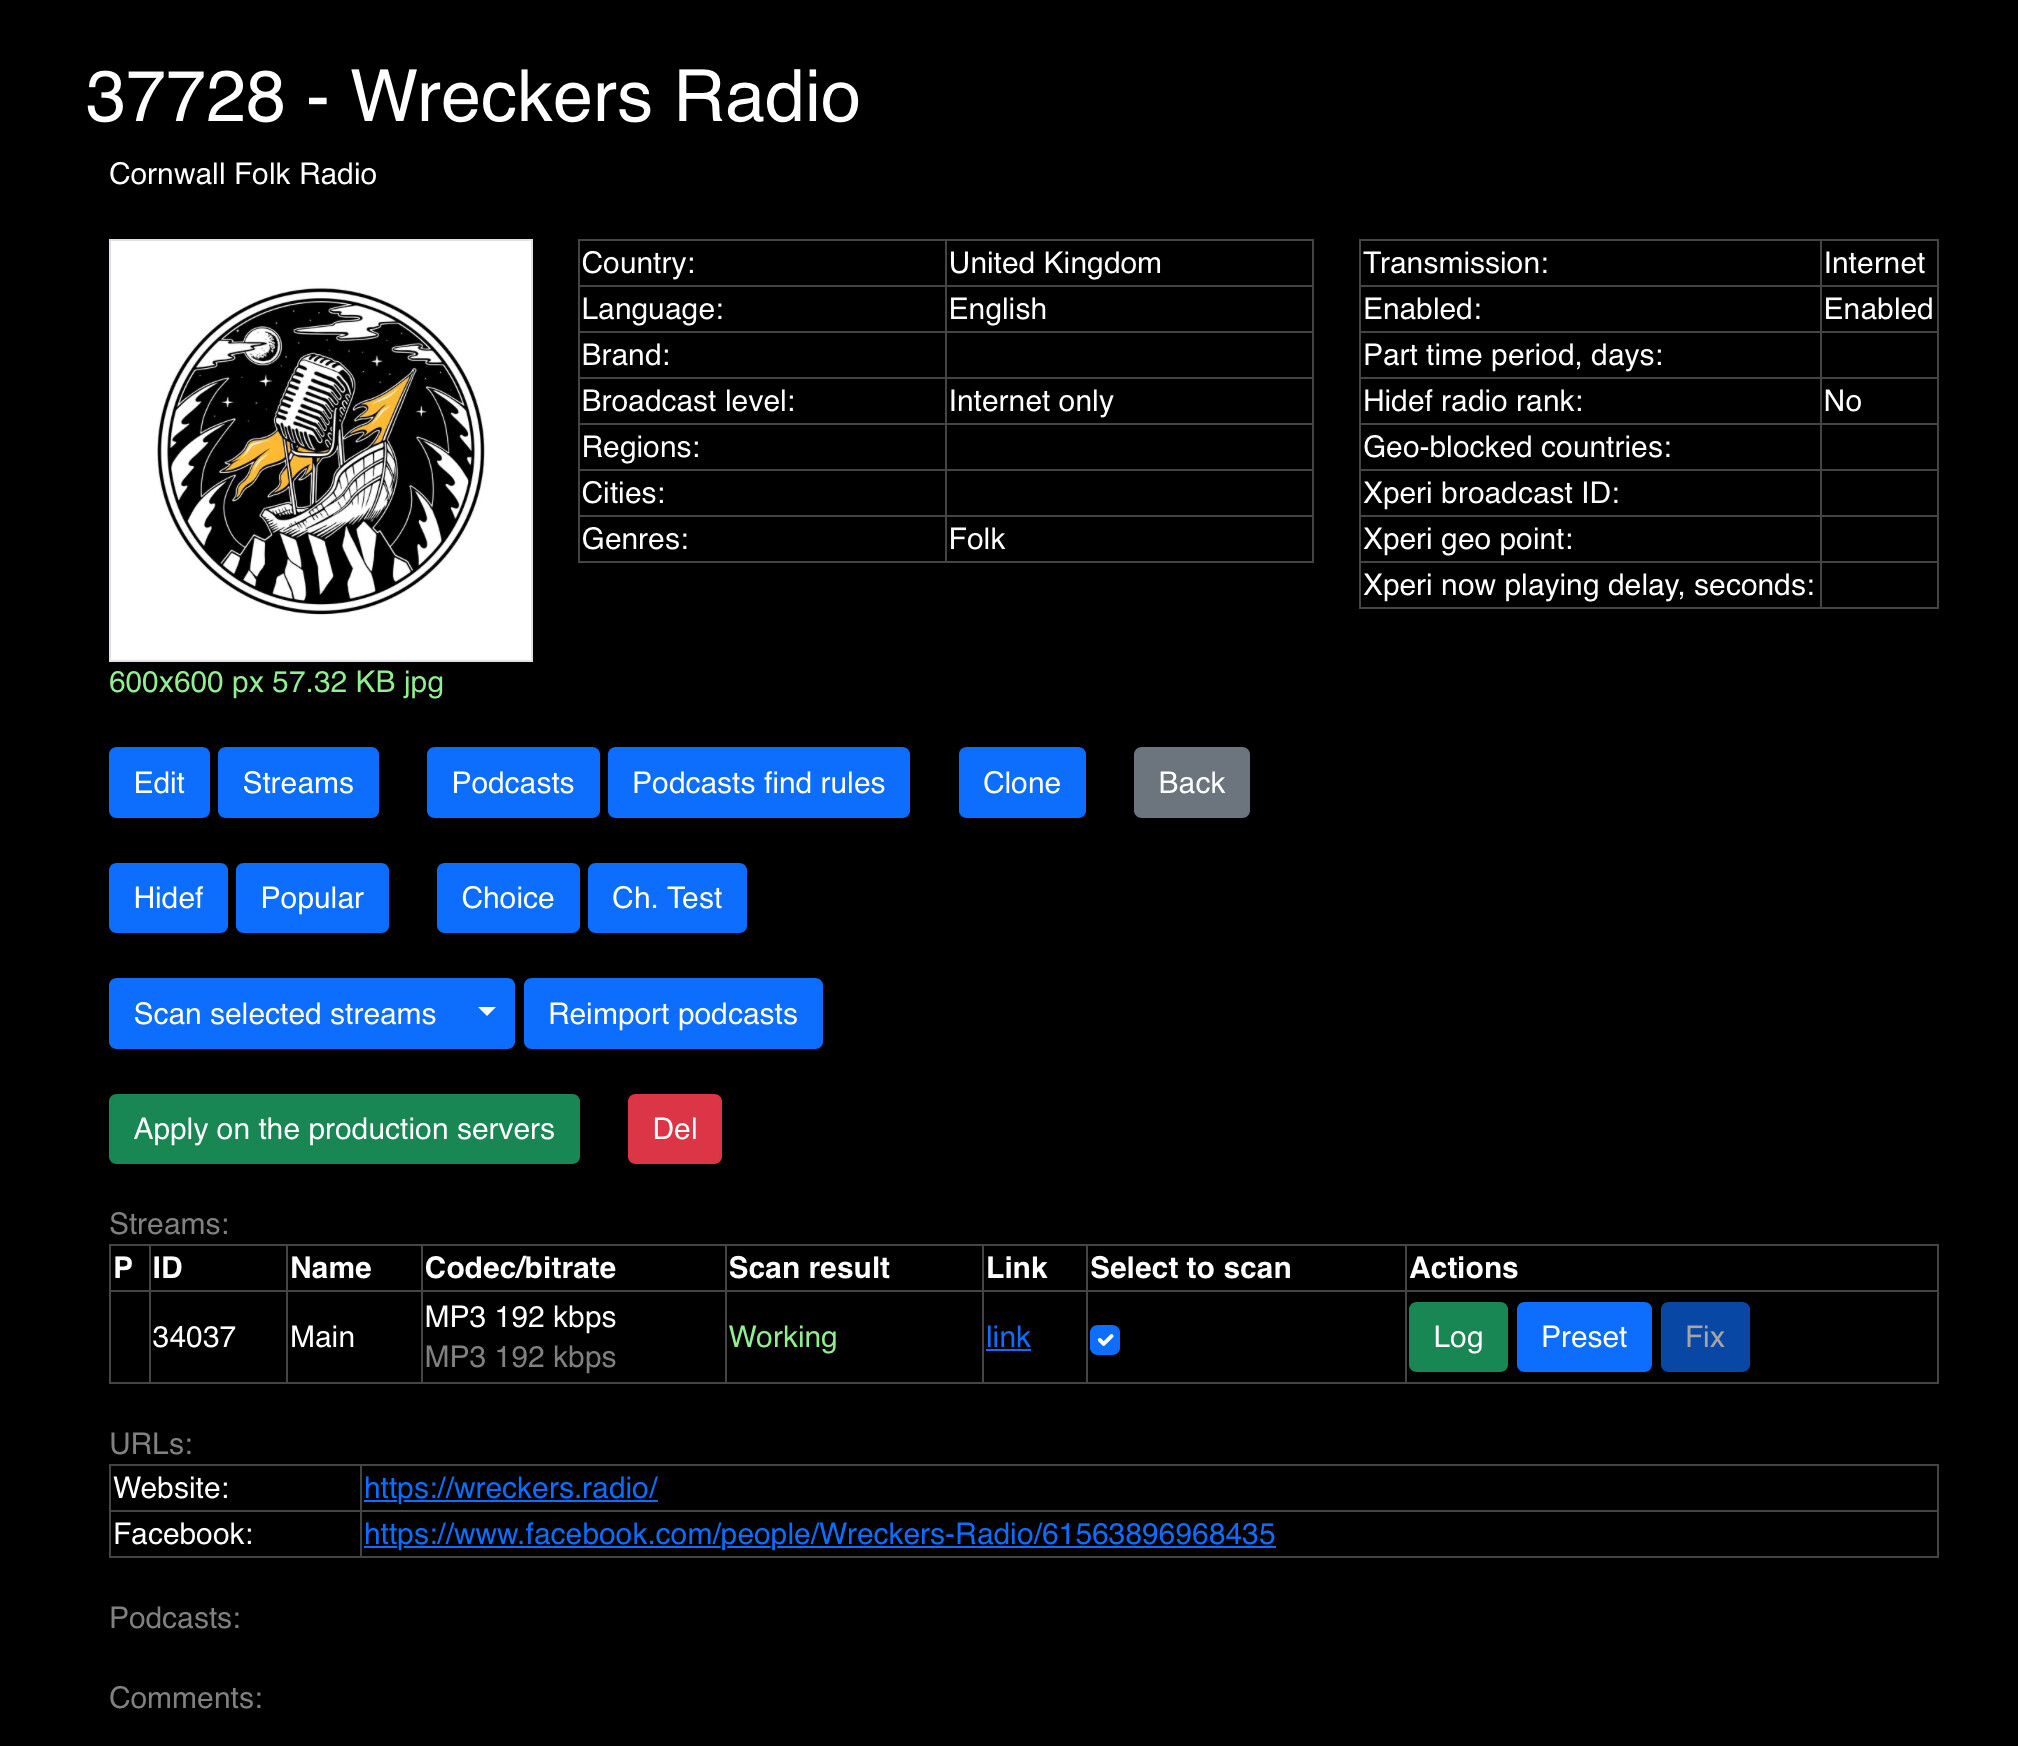Viewport: 2018px width, 1746px height.
Task: Open the Podcasts button
Action: pos(512,783)
